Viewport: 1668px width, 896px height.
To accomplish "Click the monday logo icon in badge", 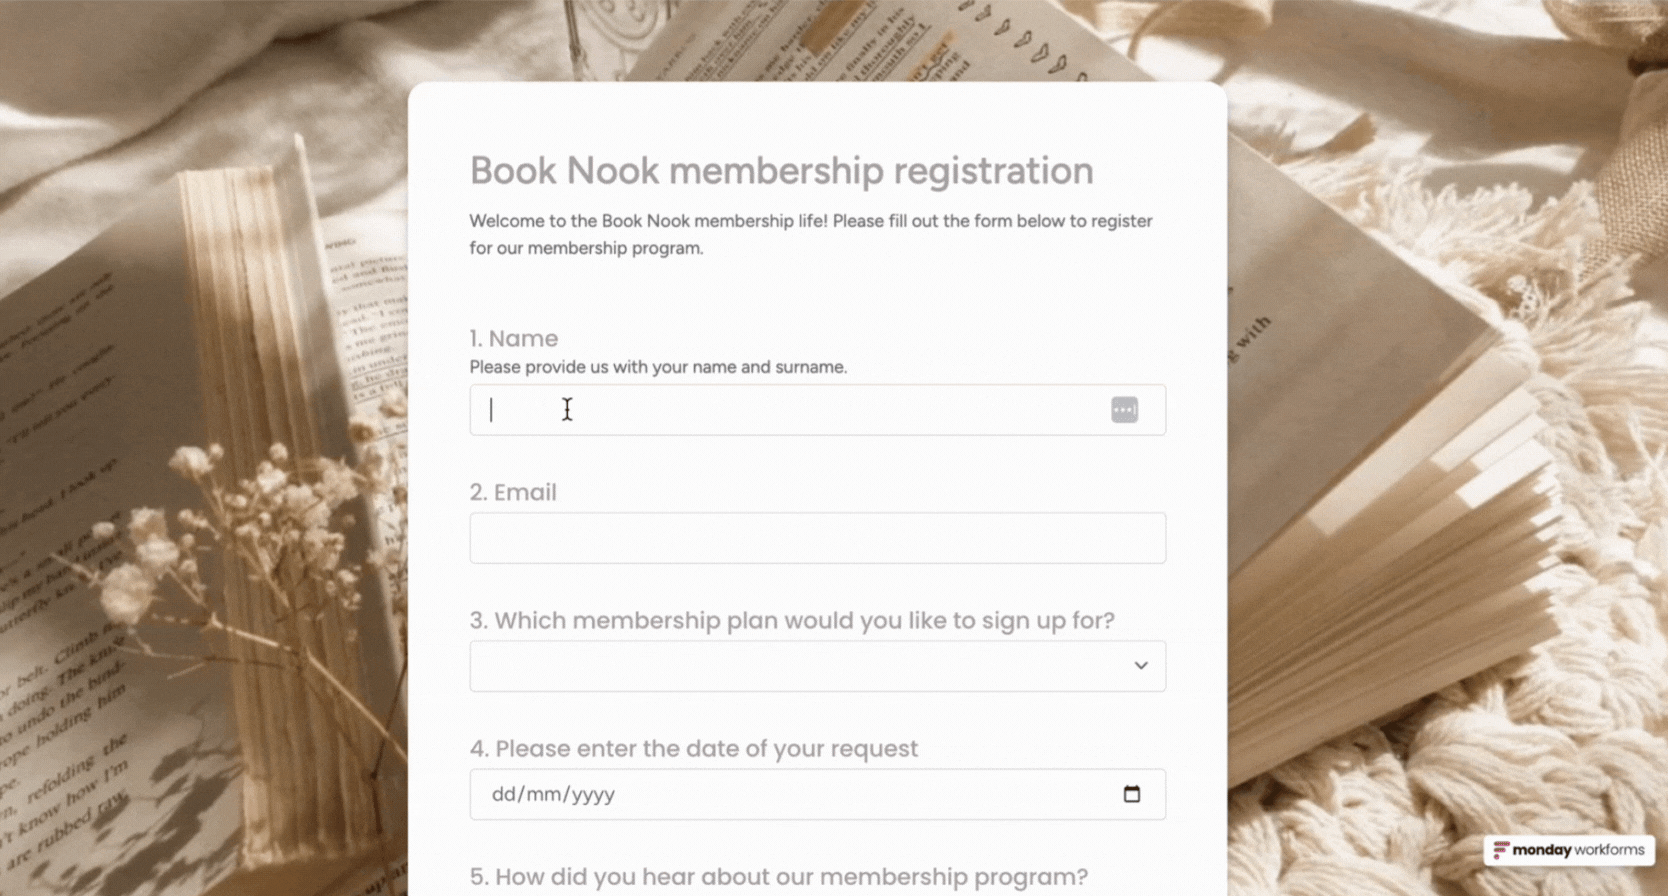I will 1501,850.
